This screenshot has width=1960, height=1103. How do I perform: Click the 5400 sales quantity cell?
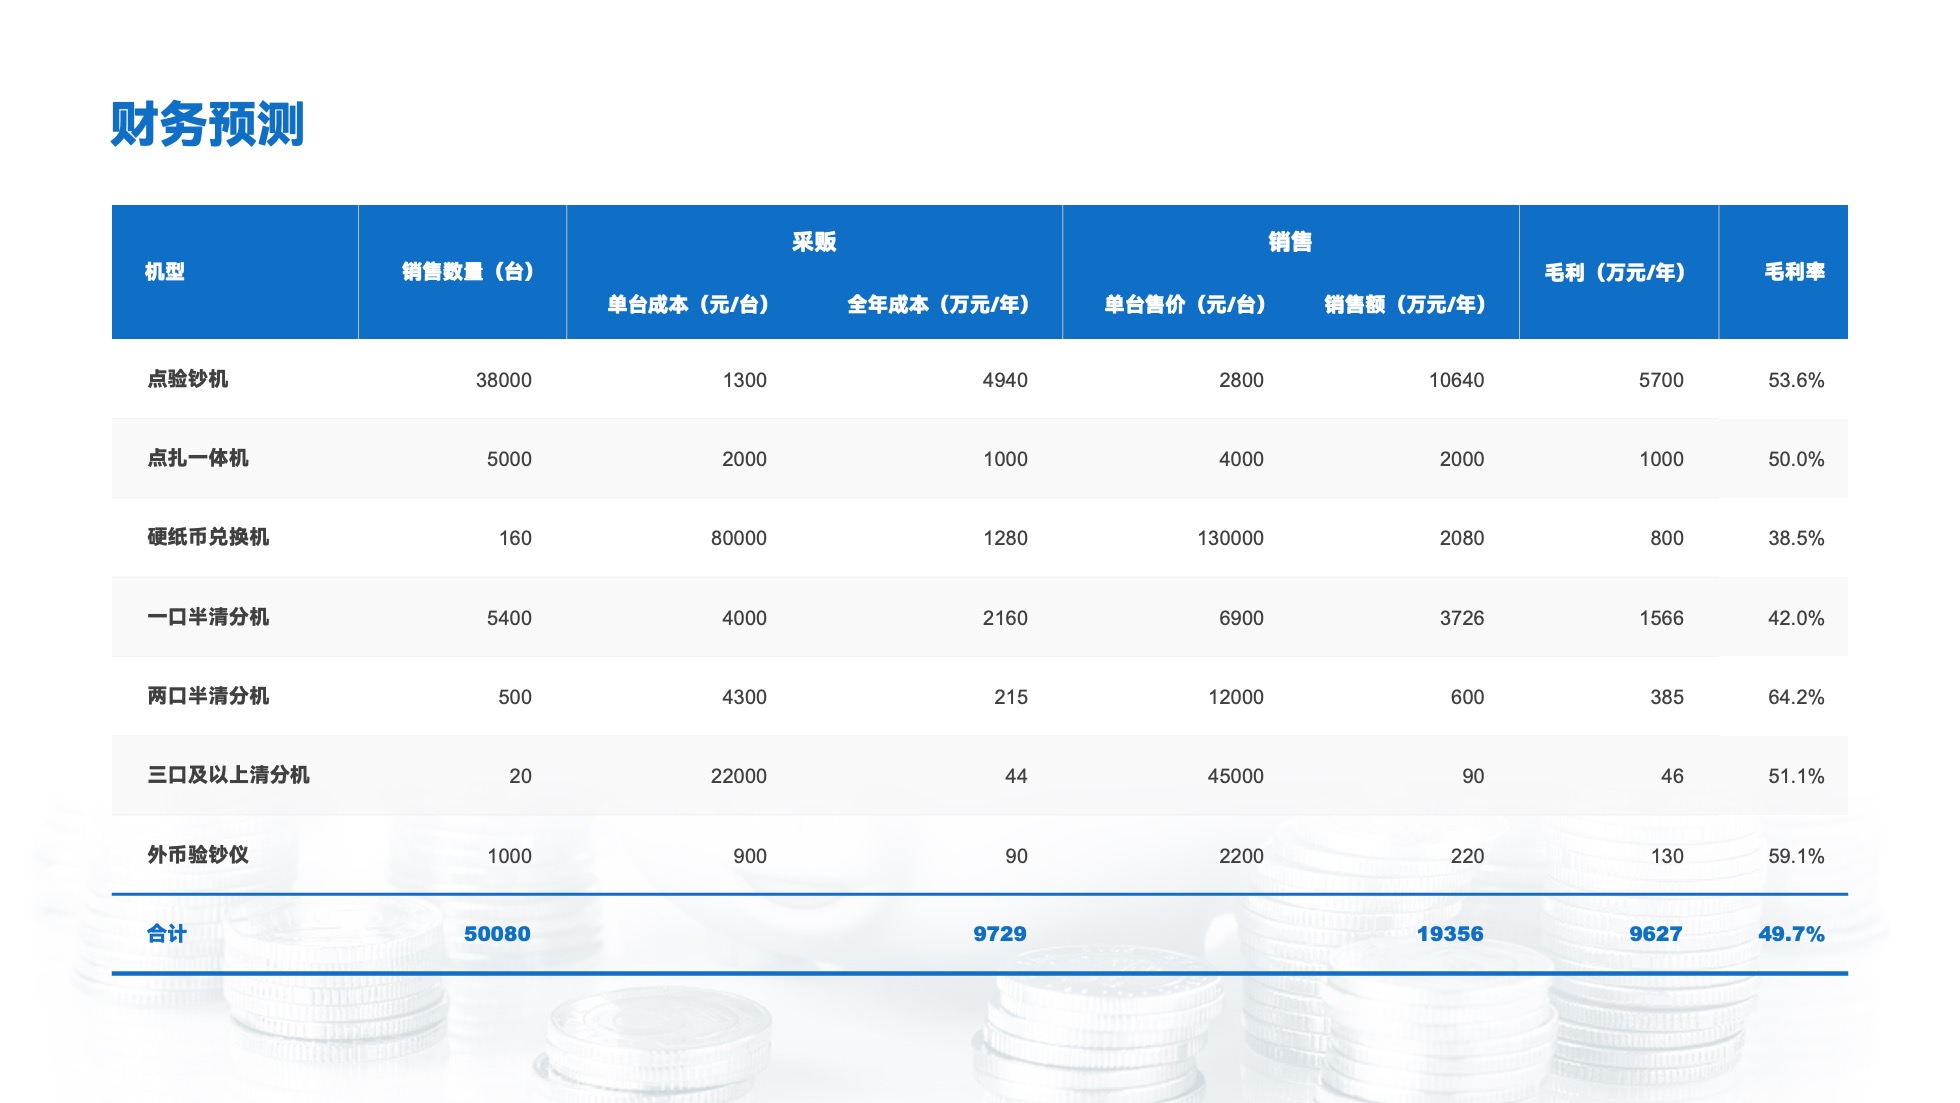coord(509,618)
